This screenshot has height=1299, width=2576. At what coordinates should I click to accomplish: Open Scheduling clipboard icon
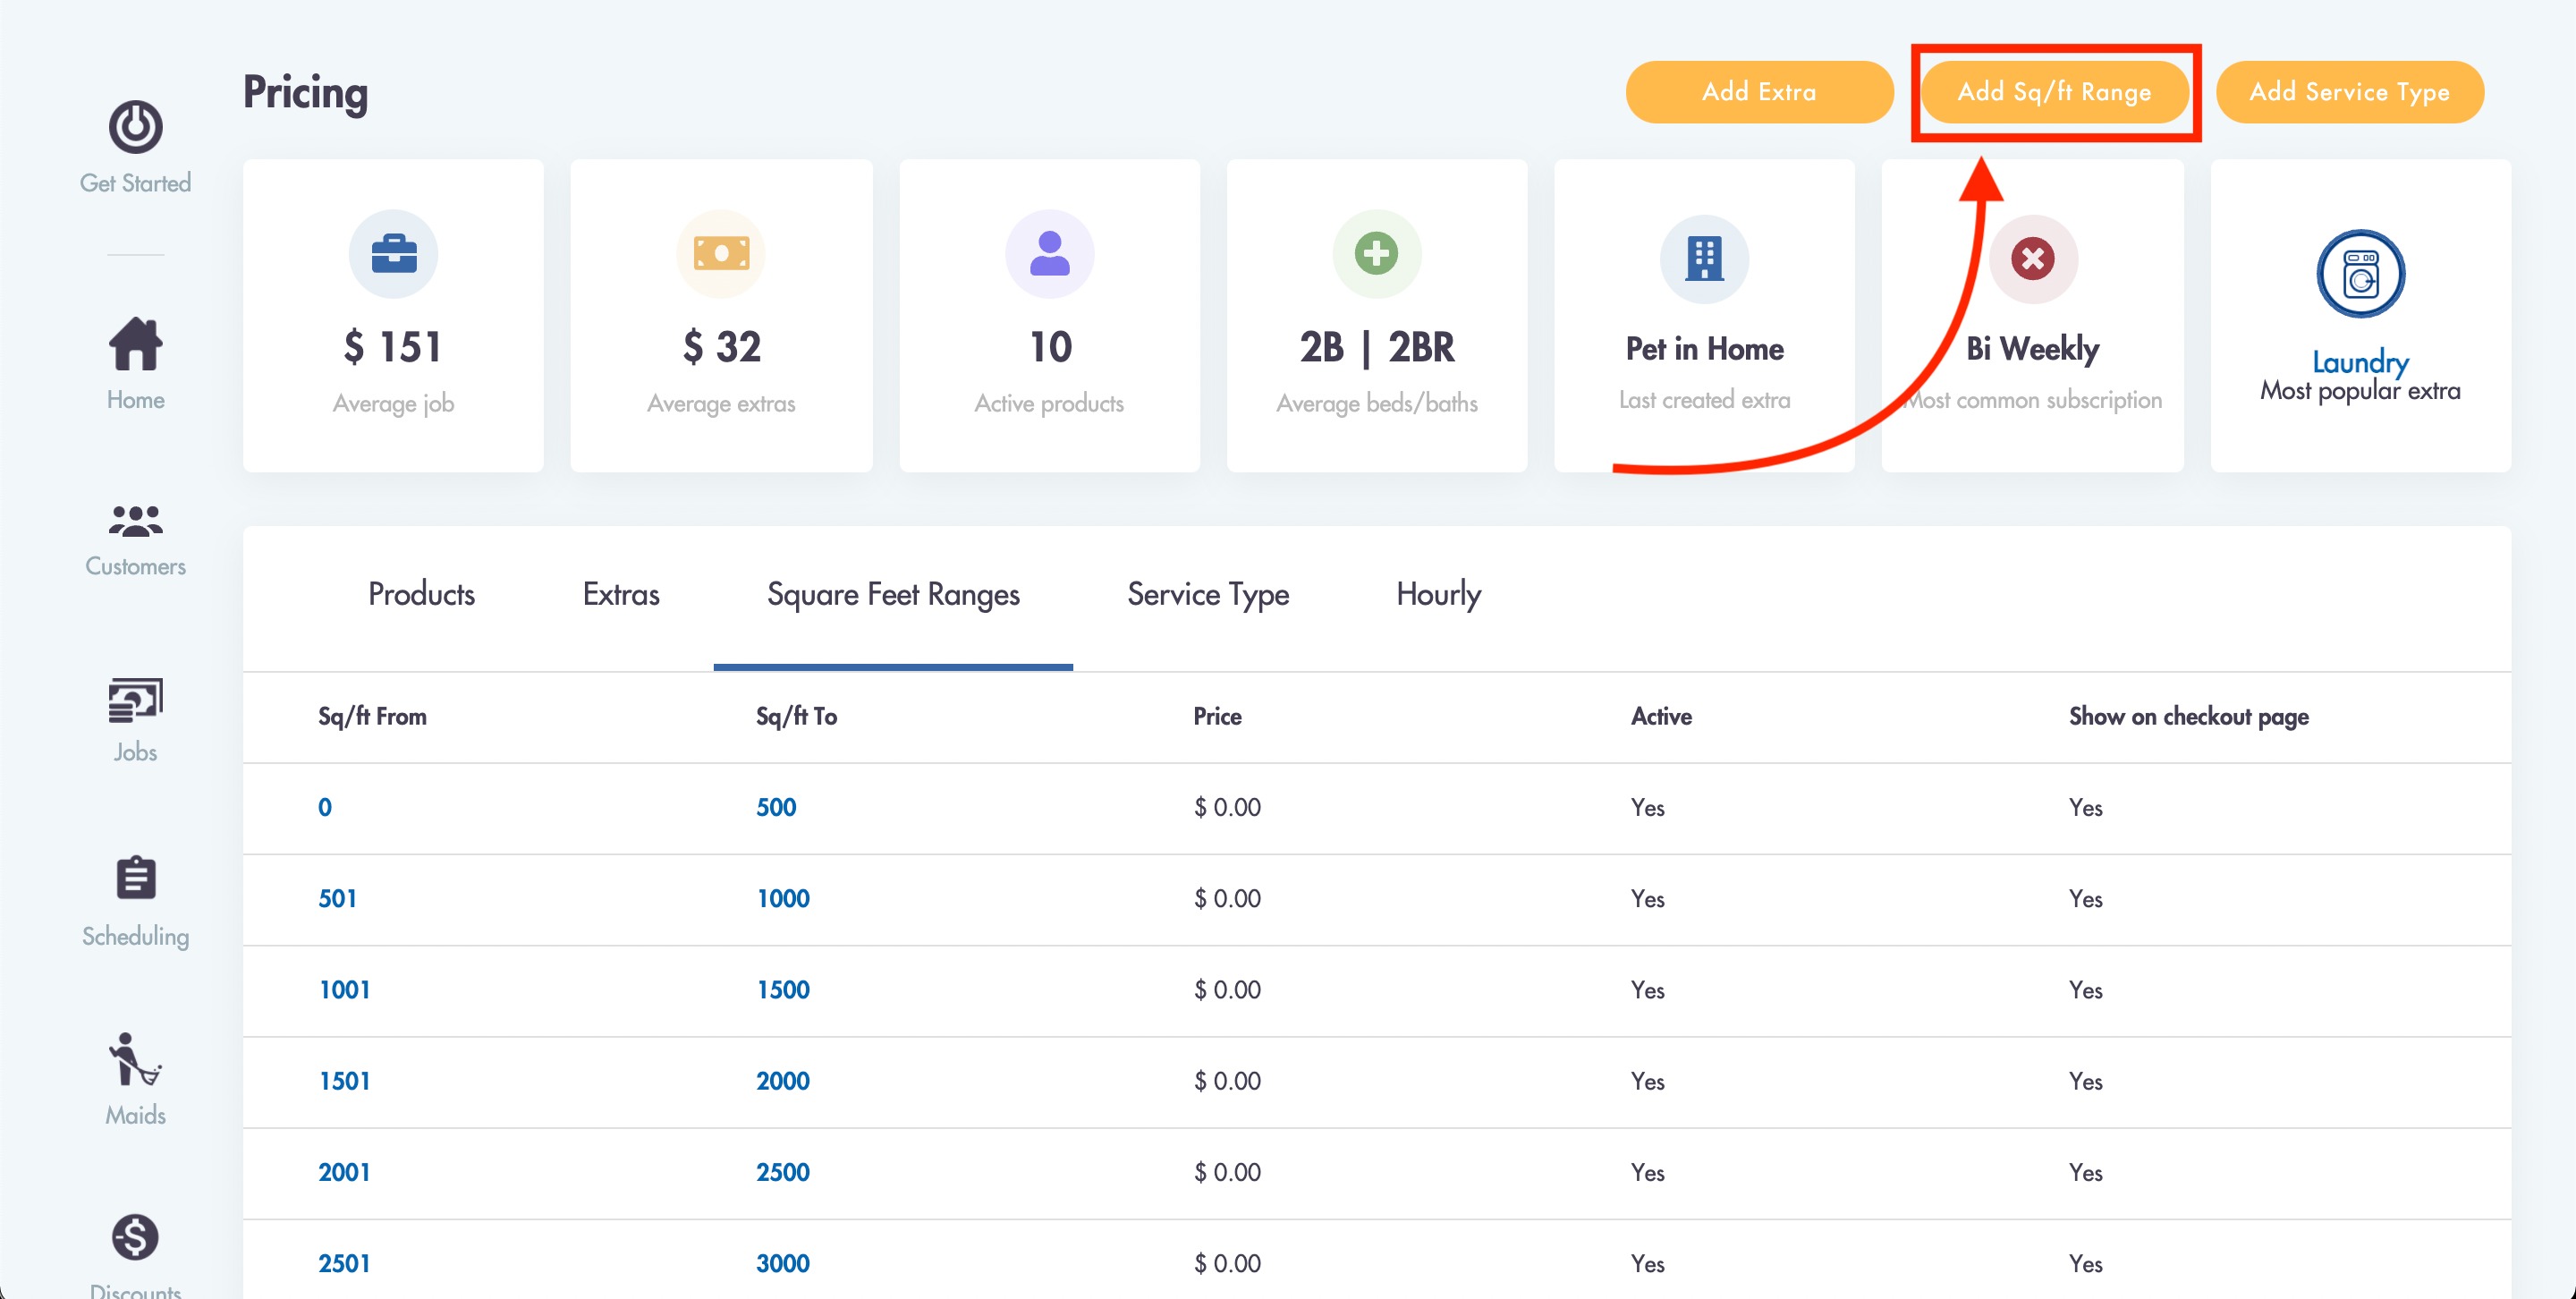[x=135, y=878]
